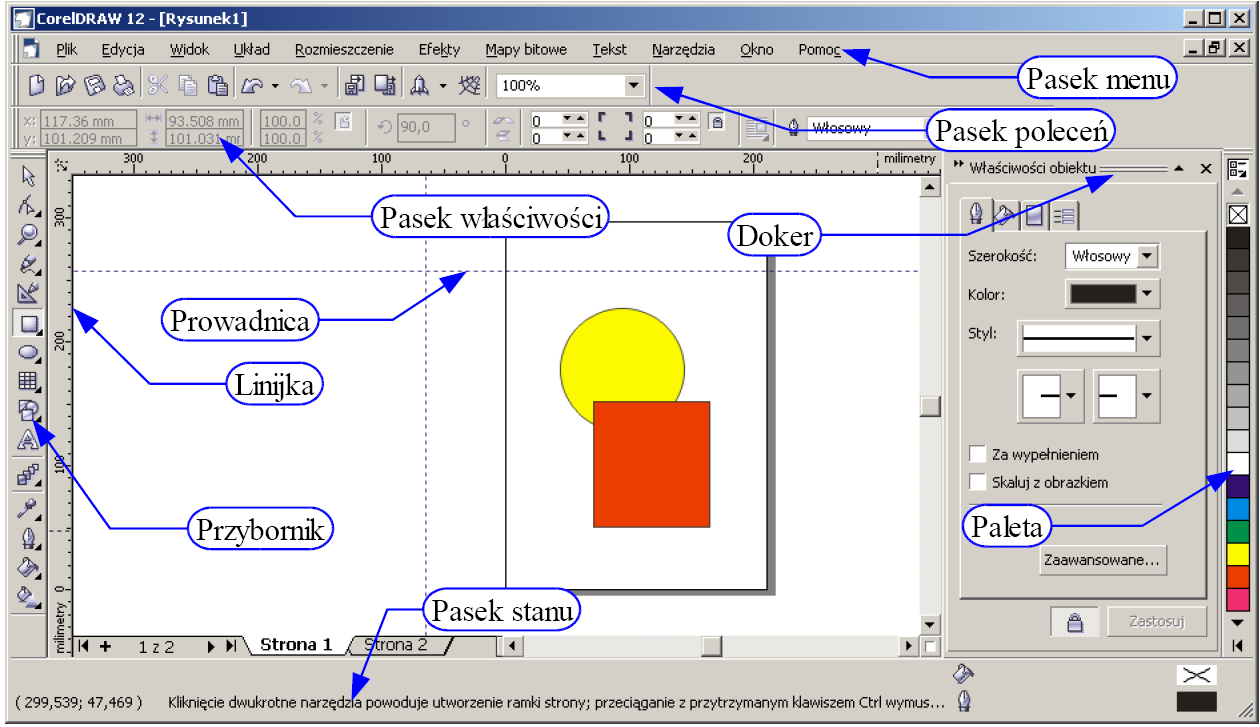Click the rotation angle 90,0 field
The height and width of the screenshot is (727, 1260).
[x=426, y=126]
